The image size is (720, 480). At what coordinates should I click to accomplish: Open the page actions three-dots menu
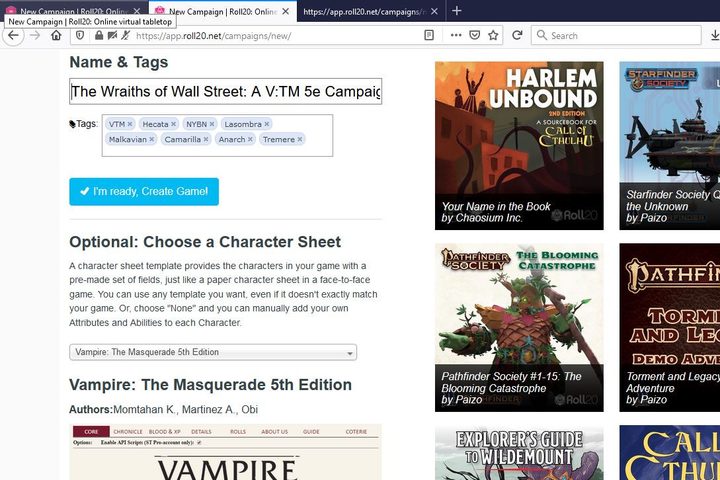click(456, 35)
